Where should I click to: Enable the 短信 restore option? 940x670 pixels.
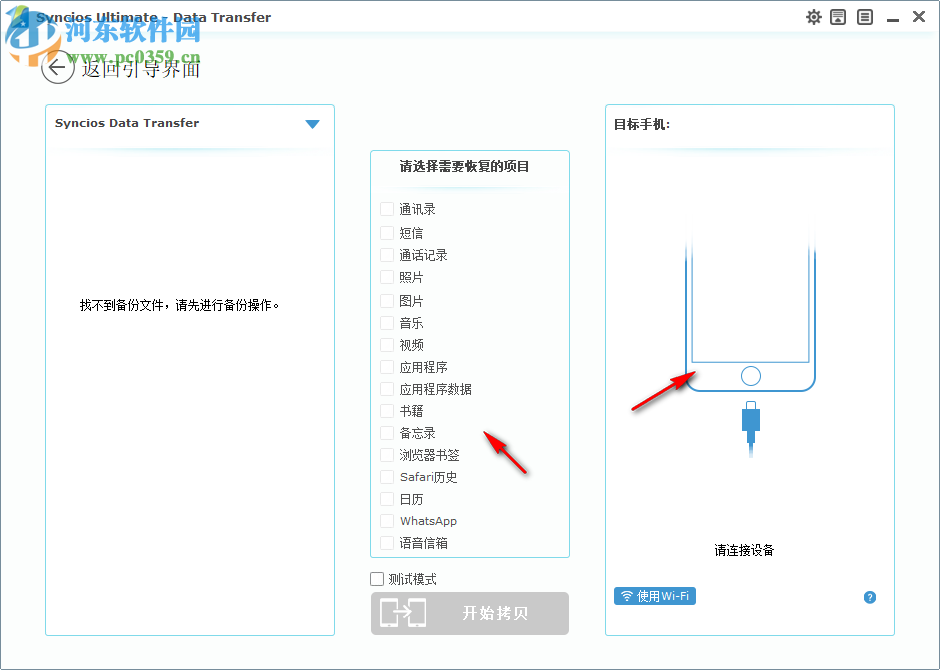pos(385,233)
